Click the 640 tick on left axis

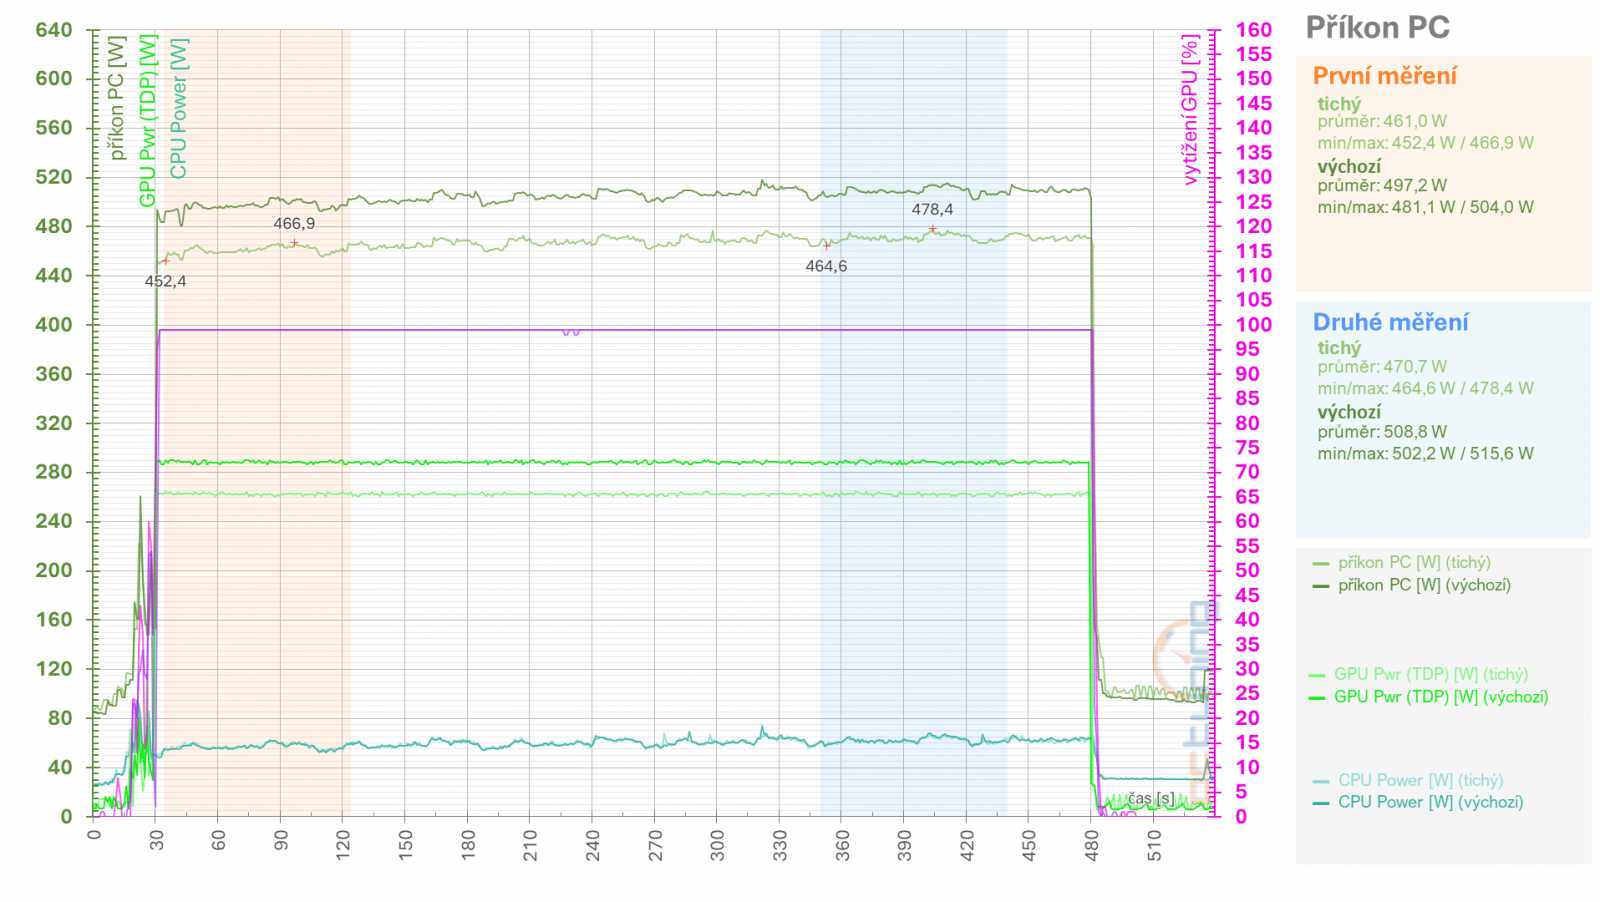tap(54, 30)
